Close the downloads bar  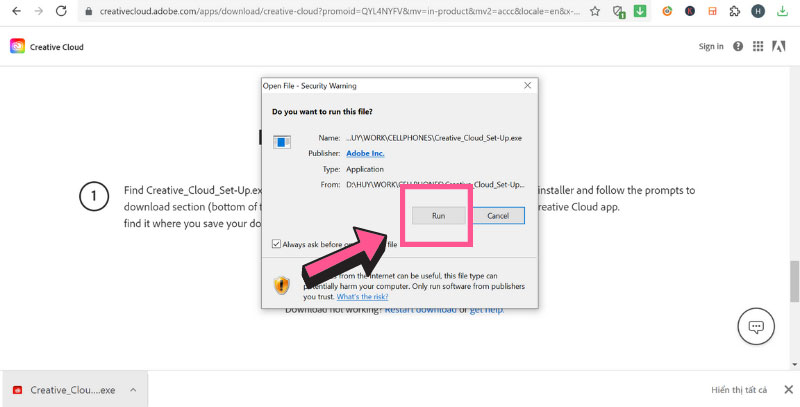coord(788,390)
